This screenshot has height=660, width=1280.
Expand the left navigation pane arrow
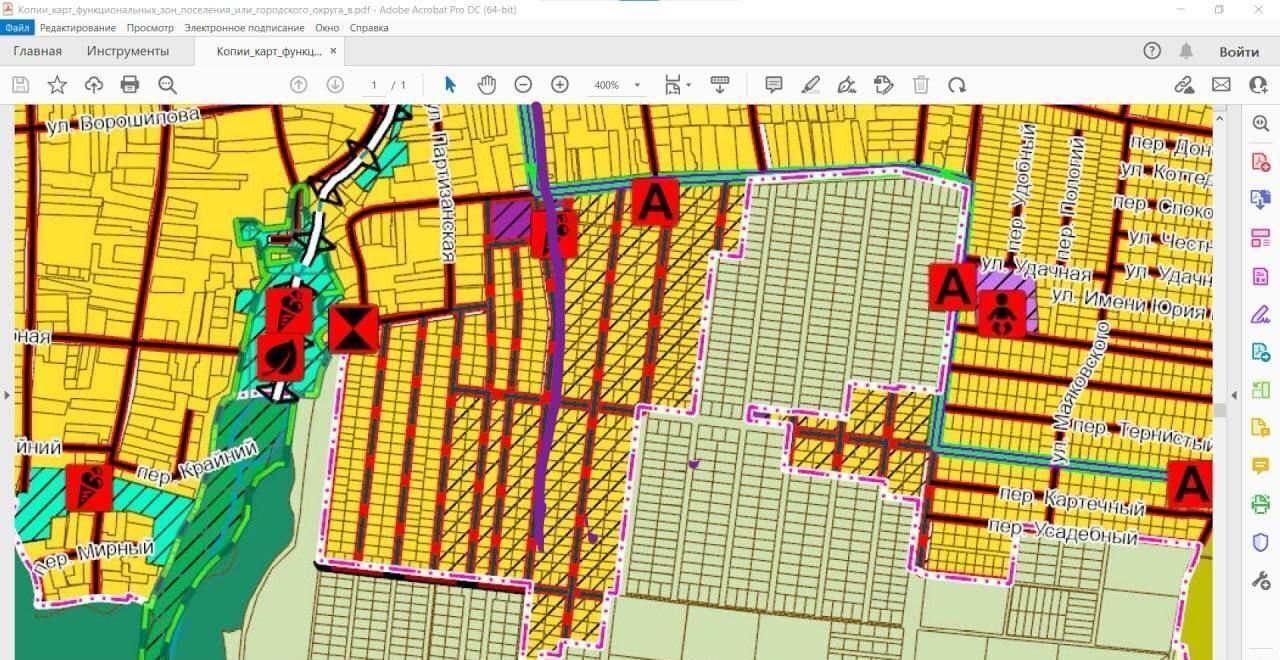point(7,395)
